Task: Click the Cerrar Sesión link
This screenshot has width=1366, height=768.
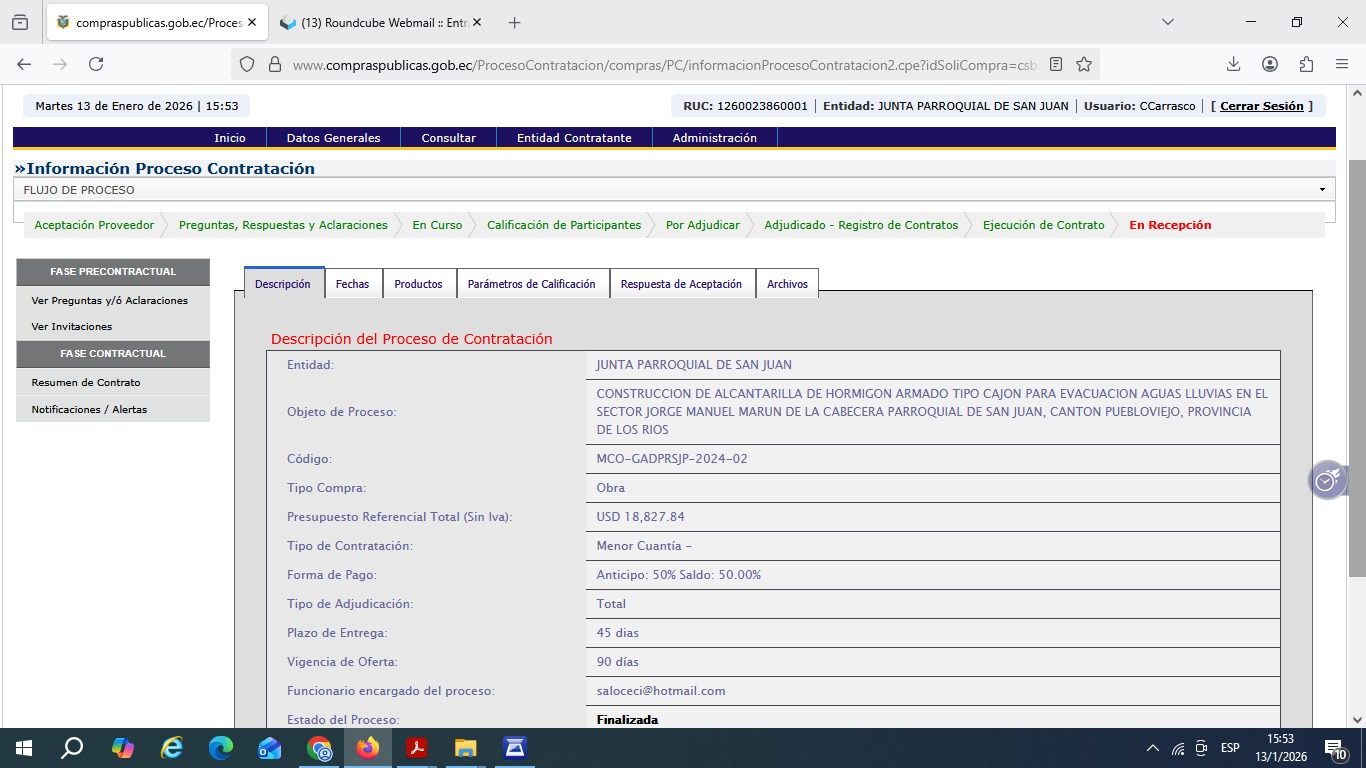Action: pos(1261,106)
